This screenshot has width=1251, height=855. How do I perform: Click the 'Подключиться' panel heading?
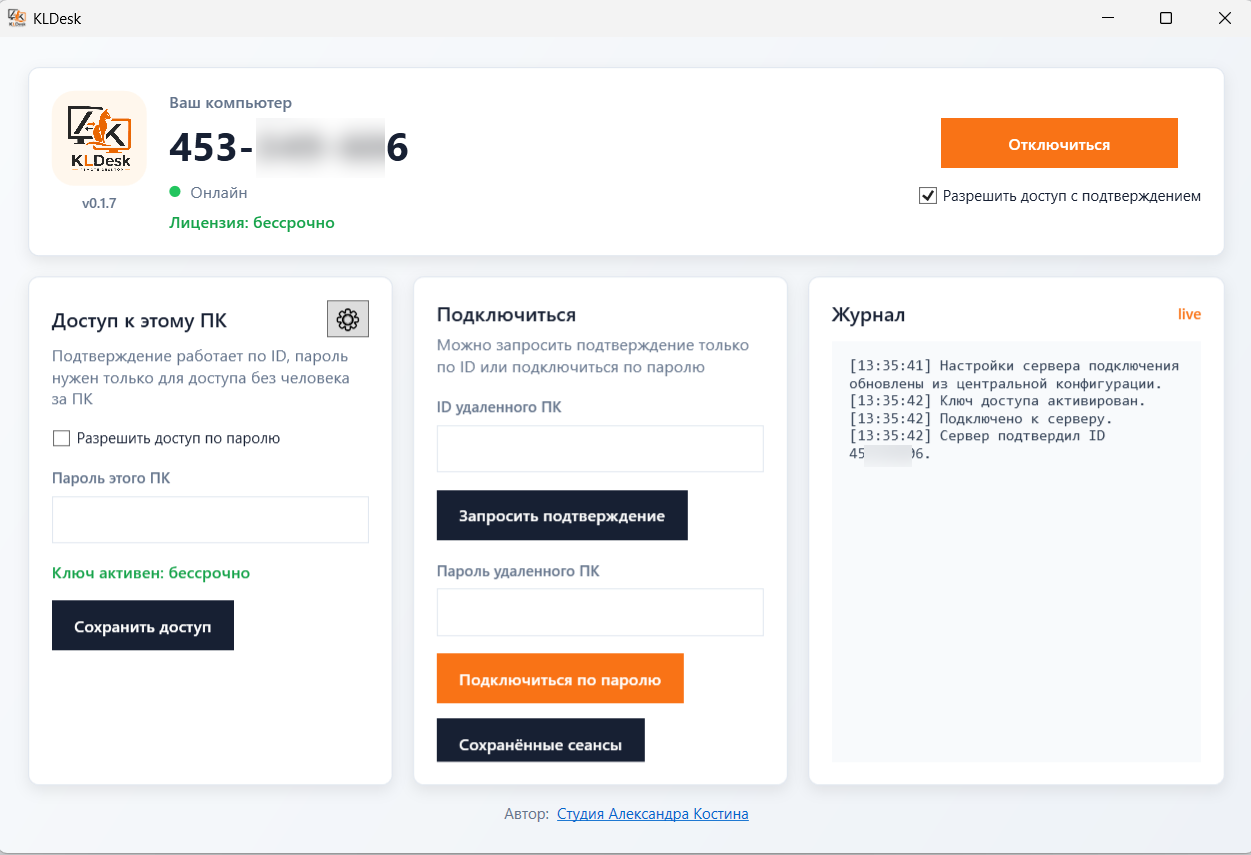pyautogui.click(x=506, y=315)
